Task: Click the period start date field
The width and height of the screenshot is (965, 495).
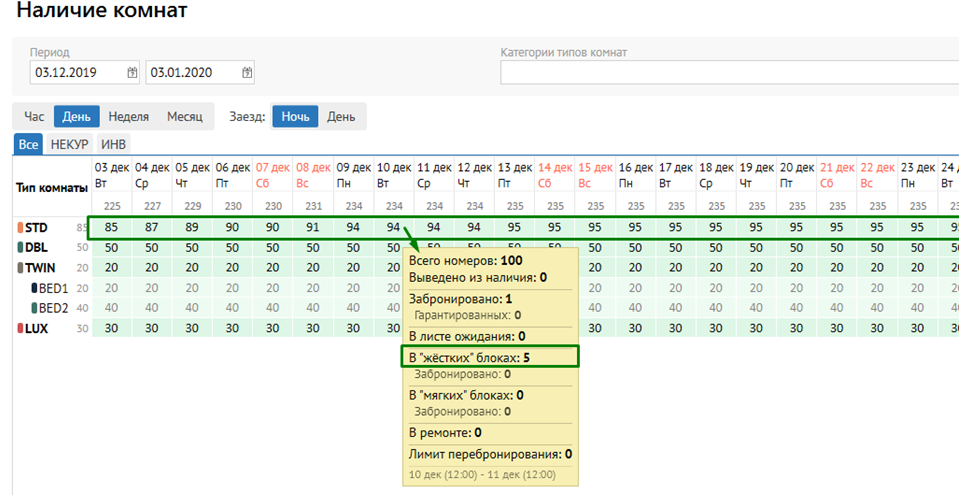Action: (78, 73)
